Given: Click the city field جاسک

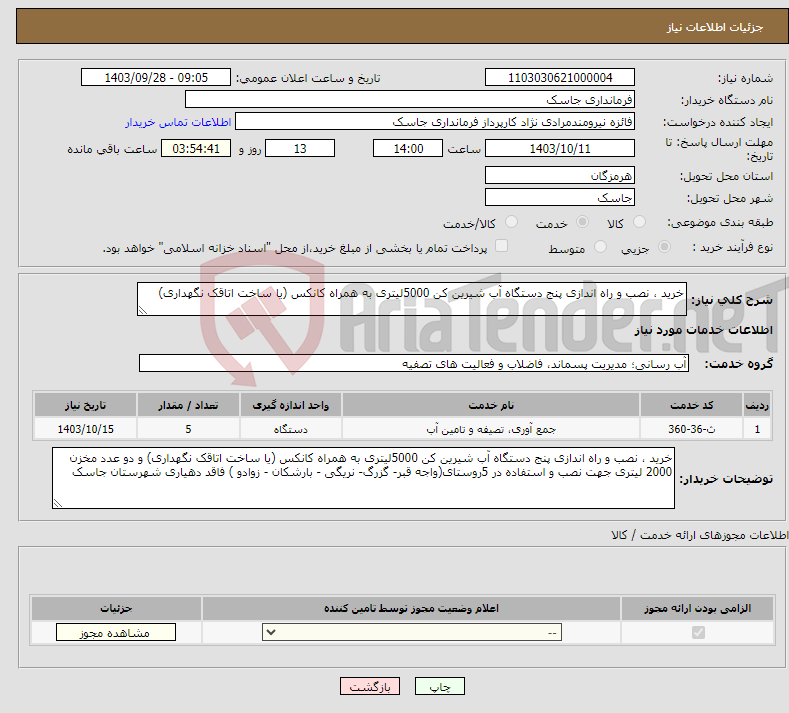Looking at the screenshot, I should pyautogui.click(x=560, y=197).
